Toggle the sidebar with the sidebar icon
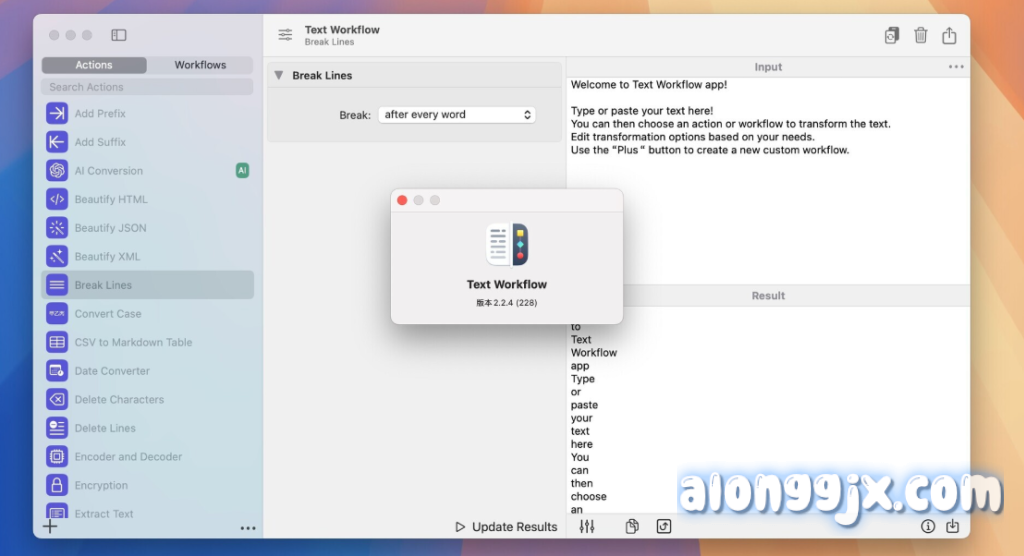 coord(119,35)
